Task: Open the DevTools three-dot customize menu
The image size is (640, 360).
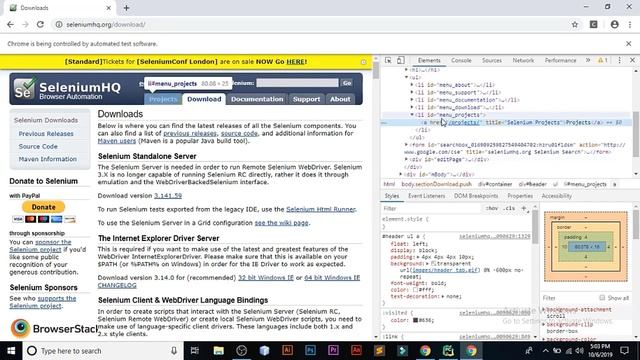Action: (x=619, y=60)
